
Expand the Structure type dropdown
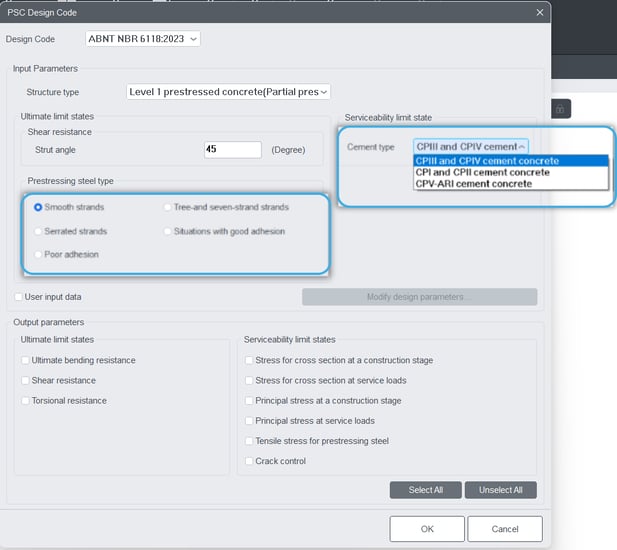227,92
